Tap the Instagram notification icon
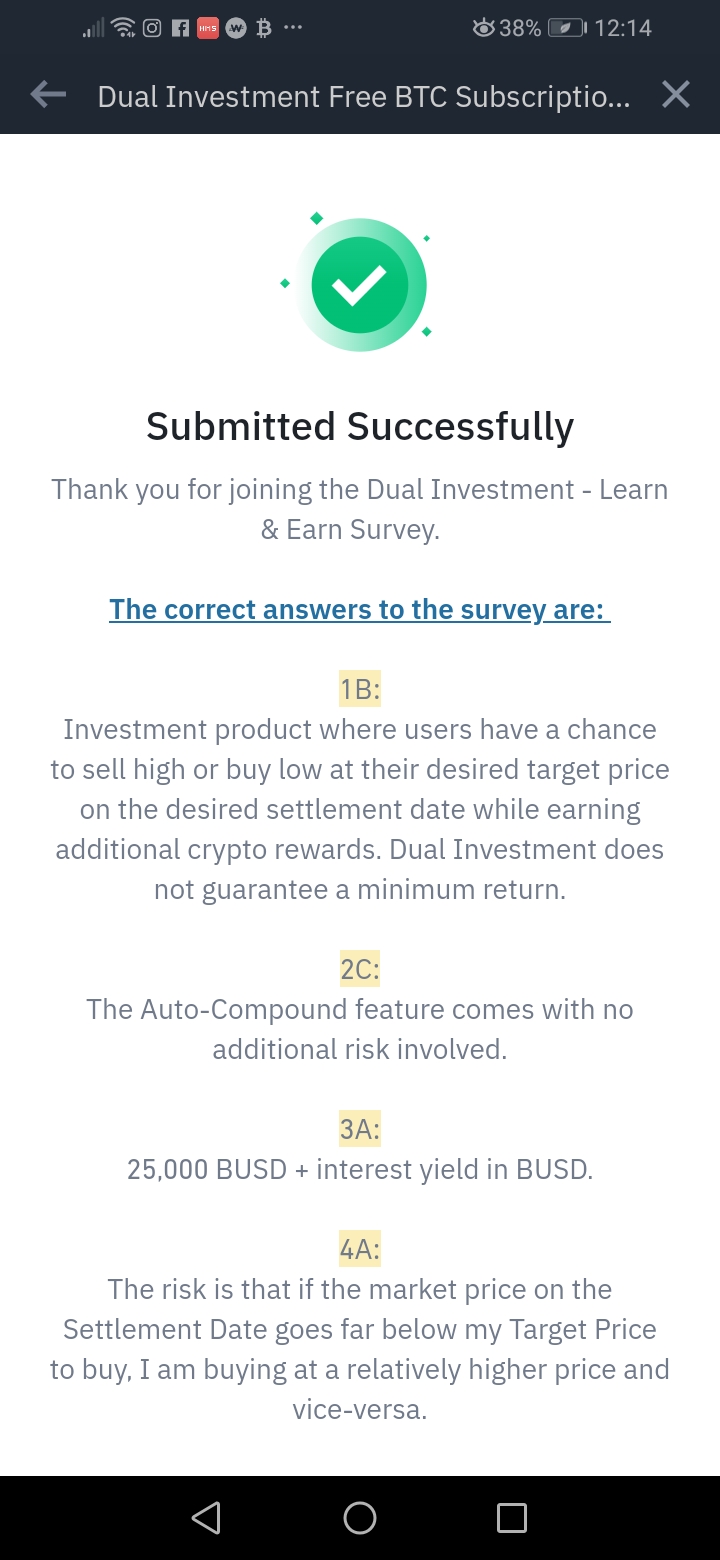 point(152,28)
